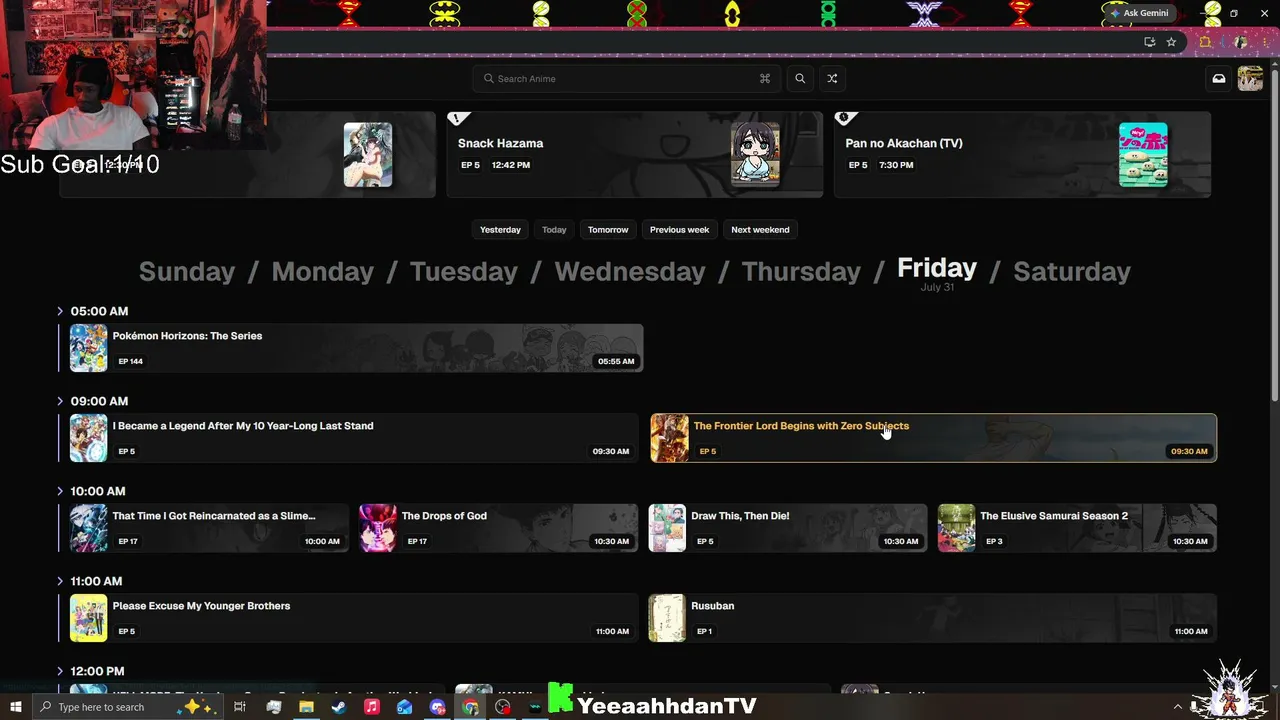
Task: Switch to Chrome on the taskbar
Action: [470, 707]
